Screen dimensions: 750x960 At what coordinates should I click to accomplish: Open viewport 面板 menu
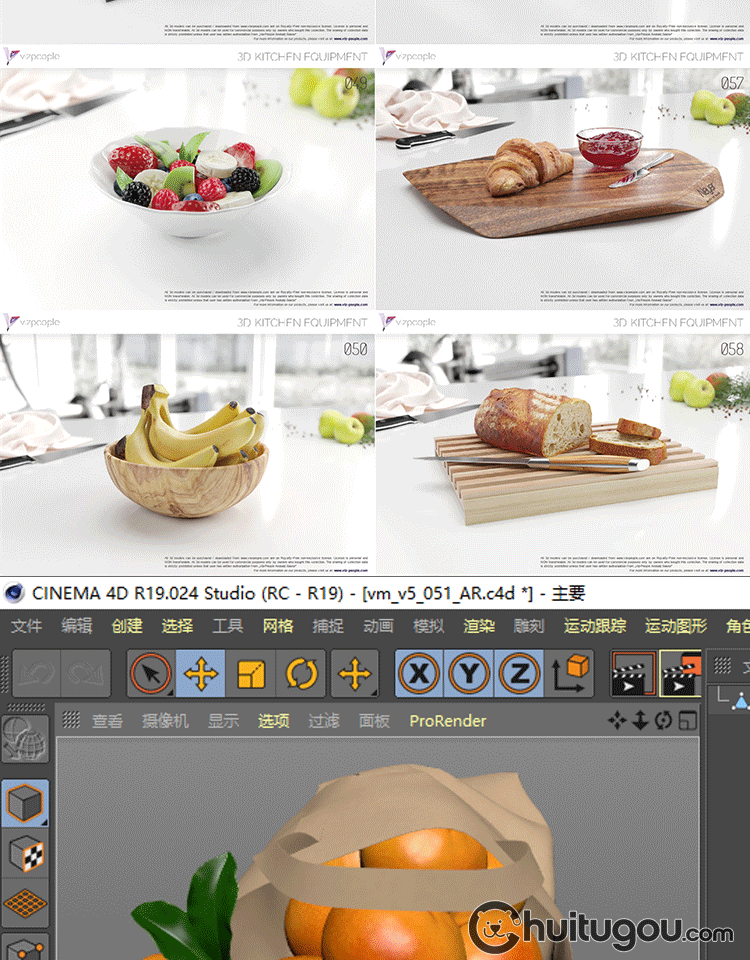(373, 721)
